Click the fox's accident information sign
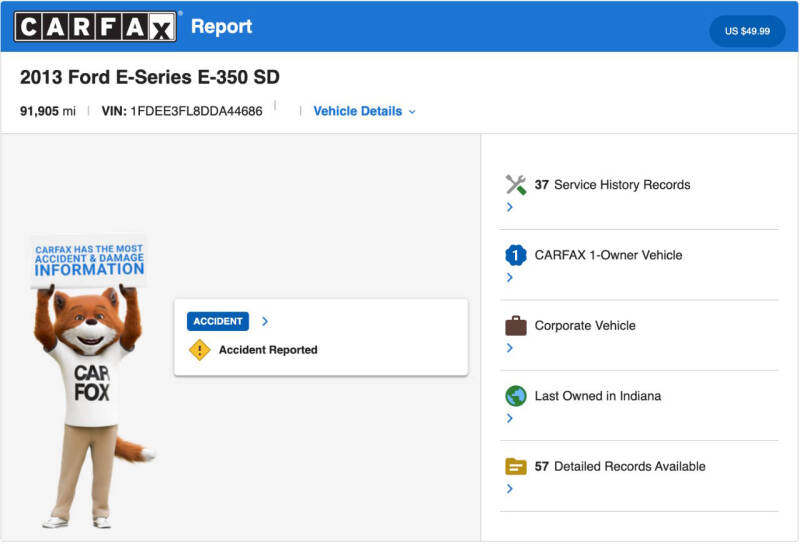800x544 pixels. coord(89,260)
